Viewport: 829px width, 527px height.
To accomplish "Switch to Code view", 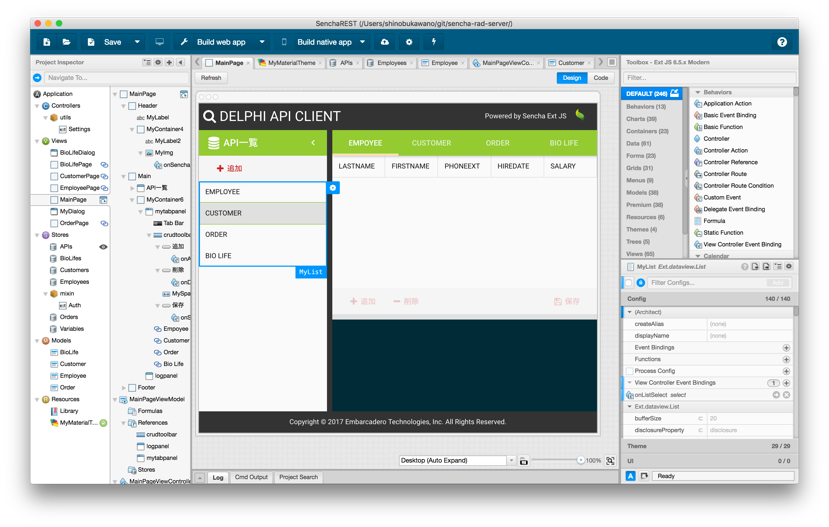I will coord(601,78).
